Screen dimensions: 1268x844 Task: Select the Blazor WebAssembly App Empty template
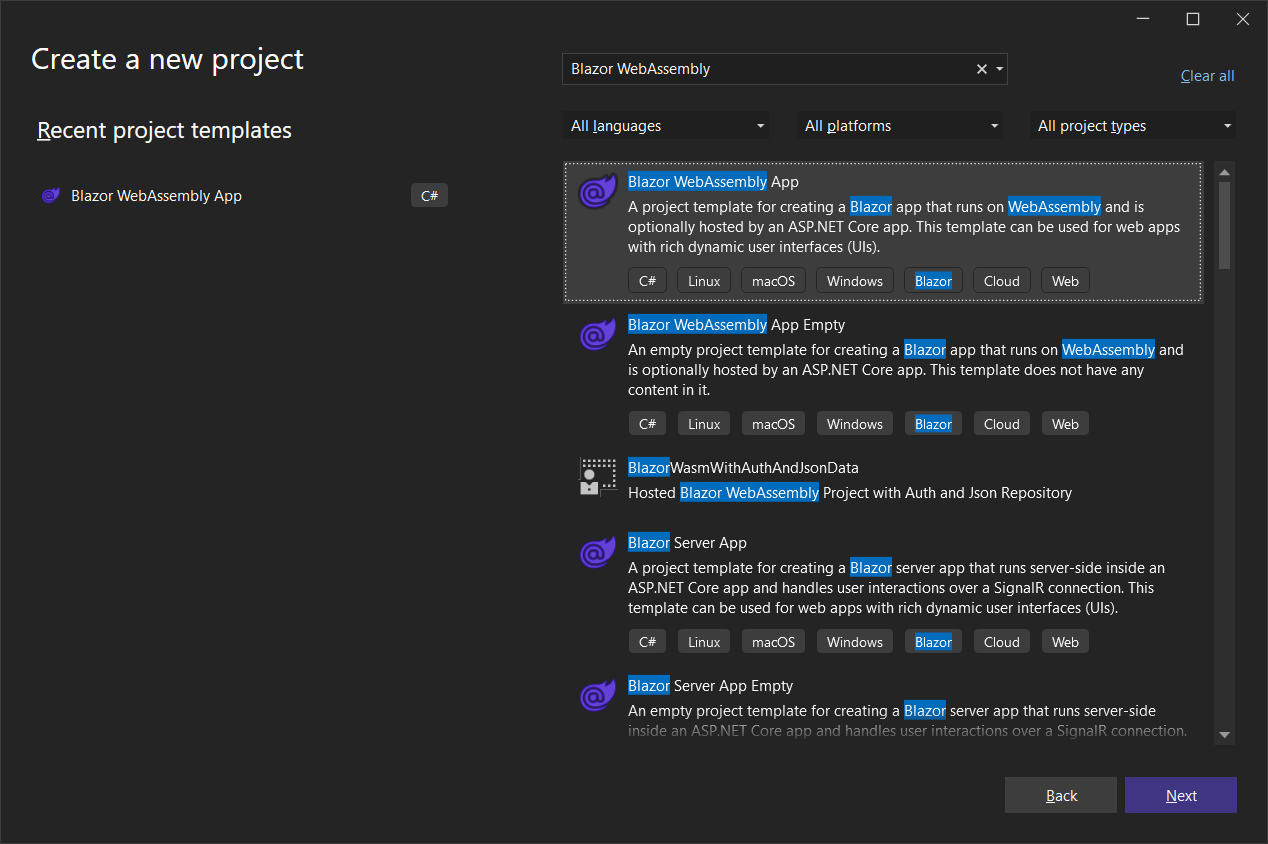884,375
